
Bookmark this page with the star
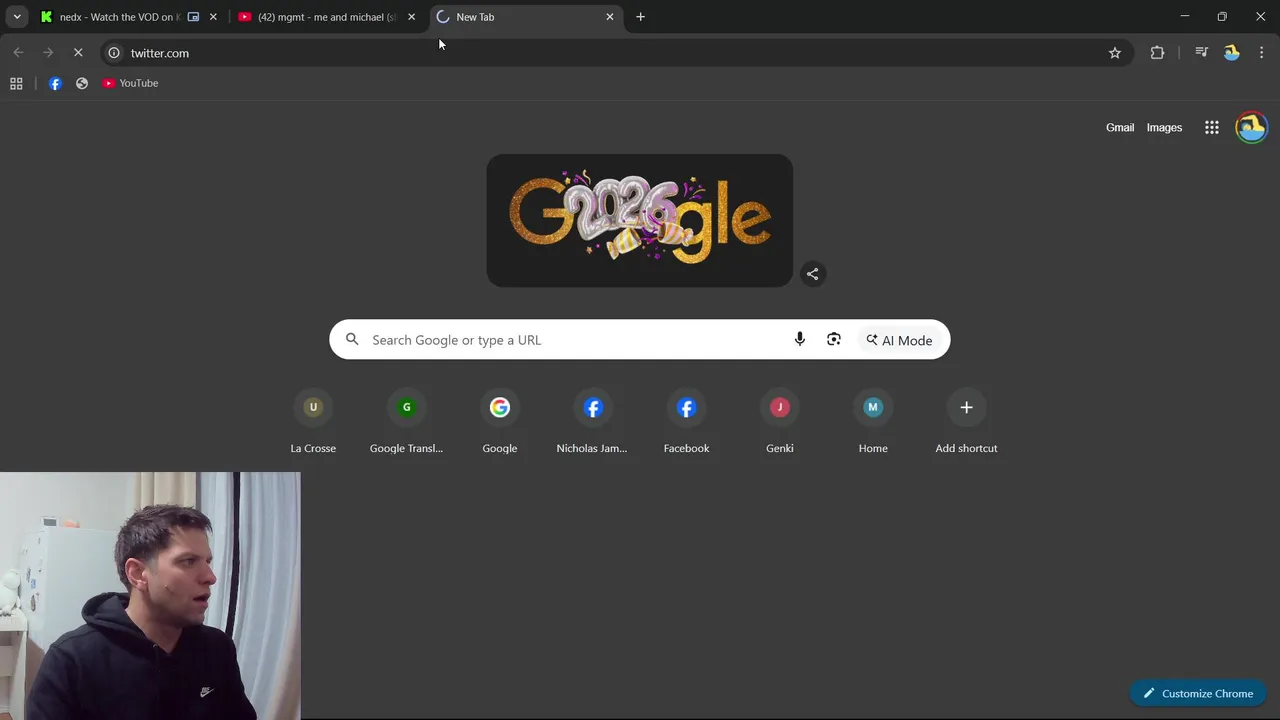pyautogui.click(x=1115, y=53)
